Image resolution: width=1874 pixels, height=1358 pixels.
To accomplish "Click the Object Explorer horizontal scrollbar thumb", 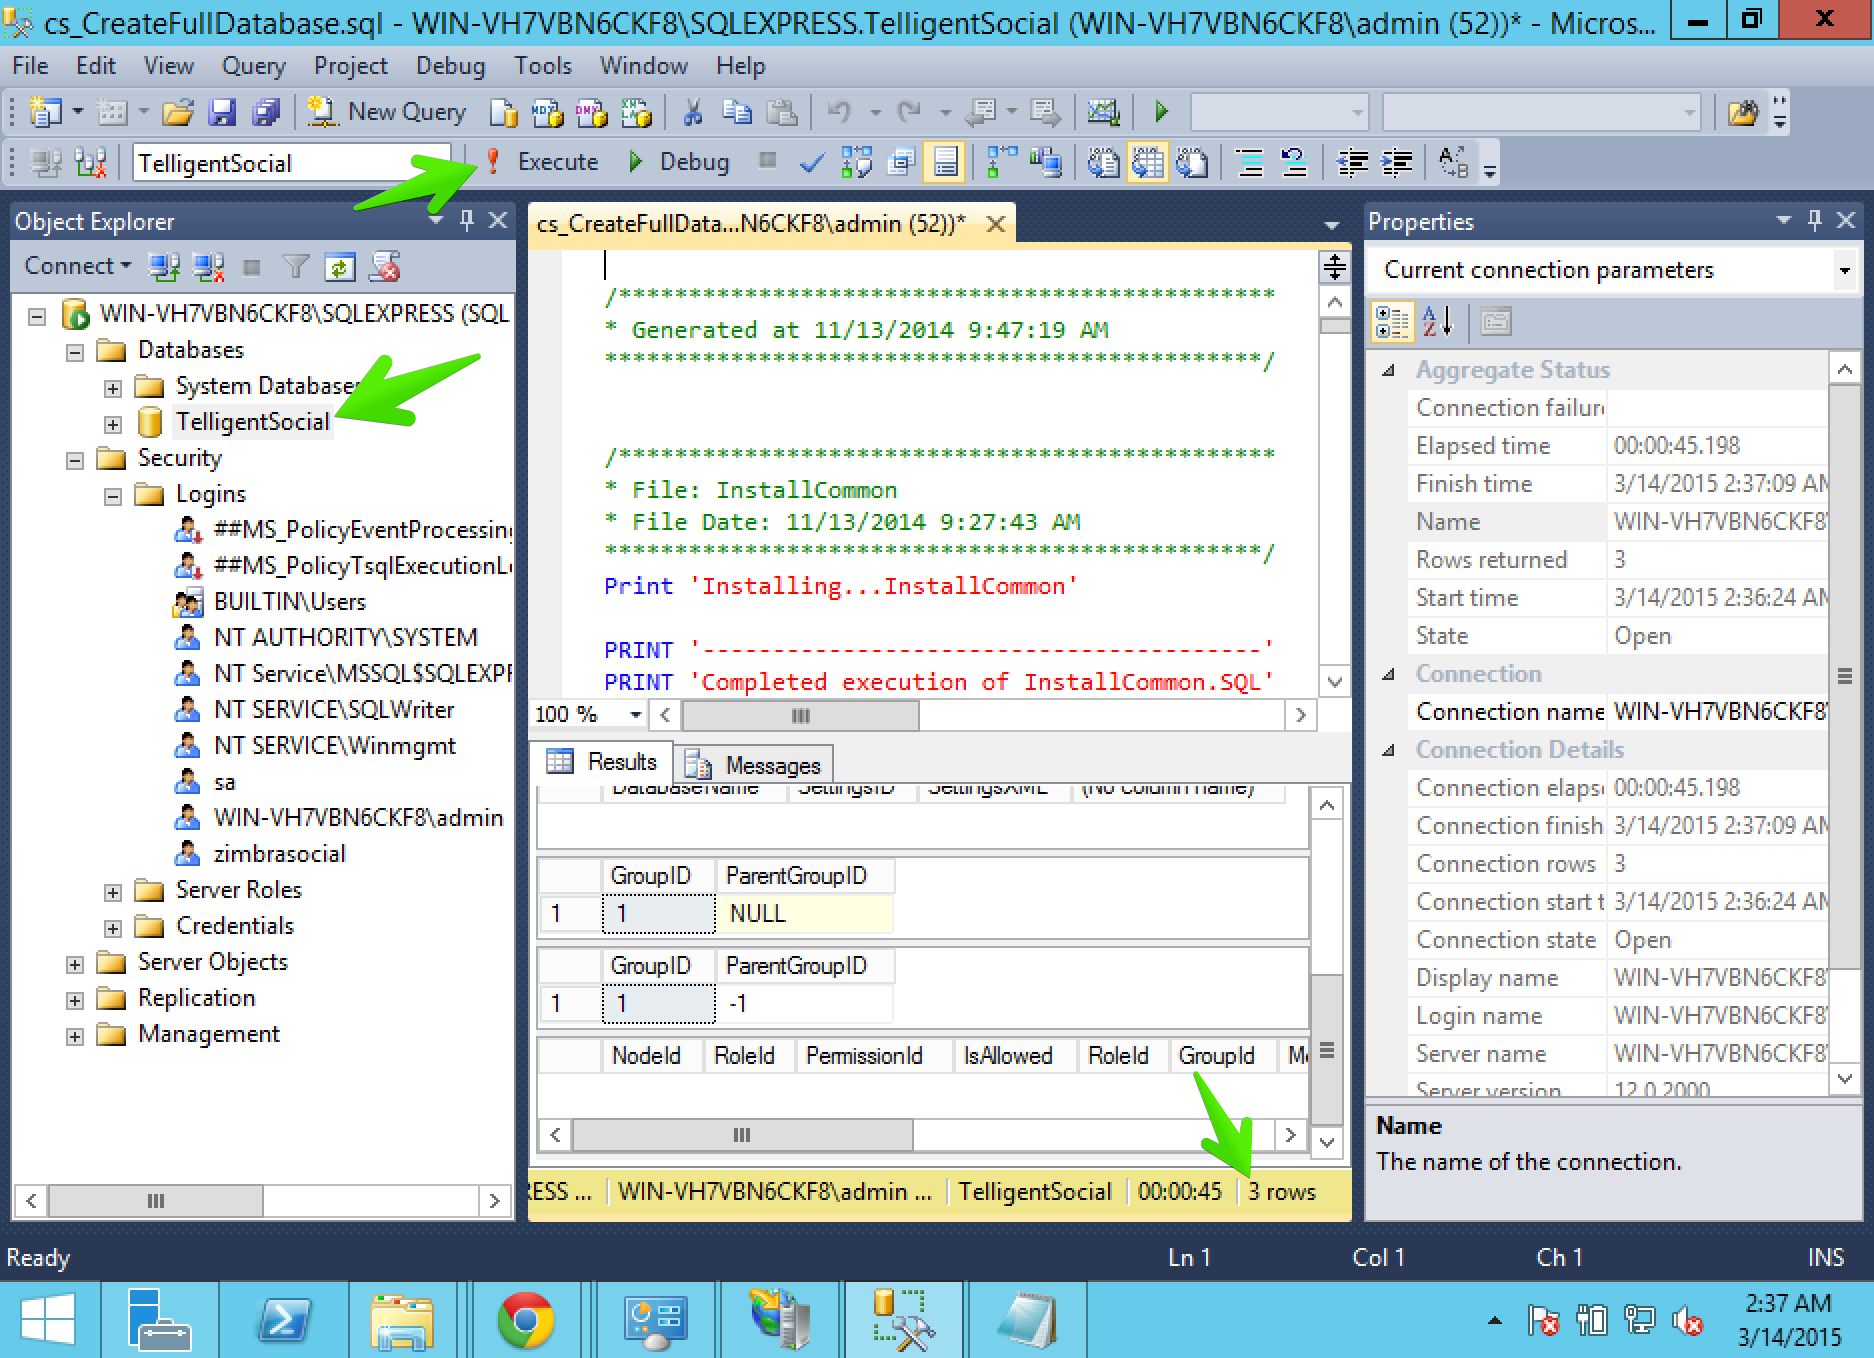I will coord(156,1201).
